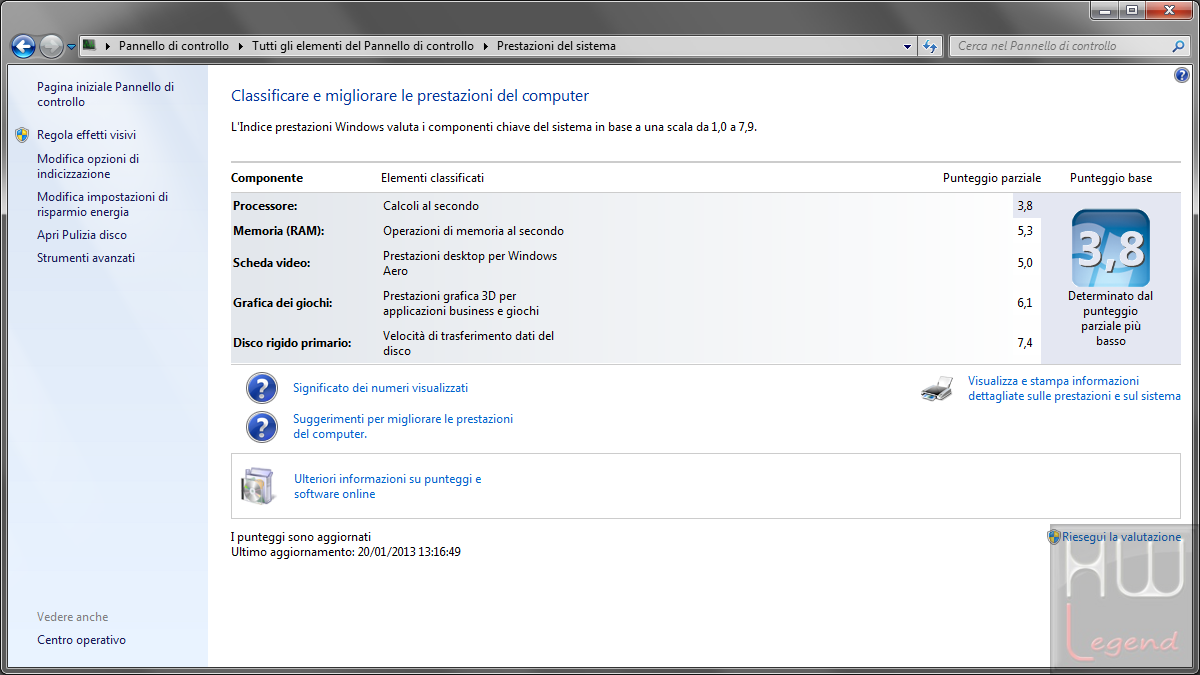Open 'Visualizza e stampa informazioni dettagliate' link
Viewport: 1200px width, 675px height.
tap(1074, 388)
